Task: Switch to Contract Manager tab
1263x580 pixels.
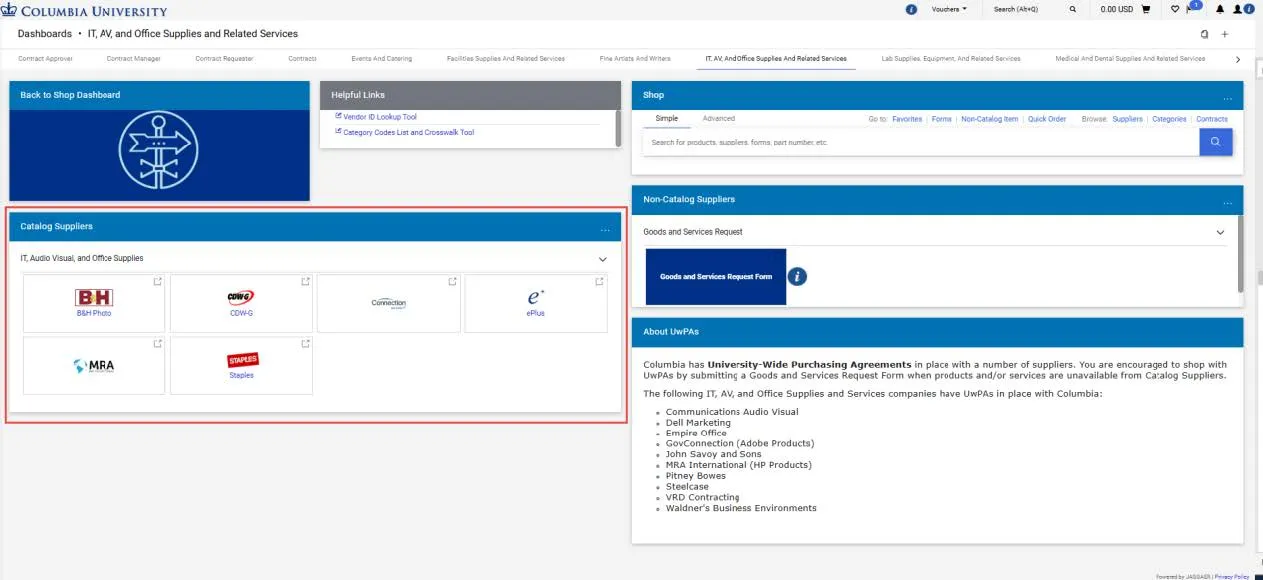Action: (x=134, y=58)
